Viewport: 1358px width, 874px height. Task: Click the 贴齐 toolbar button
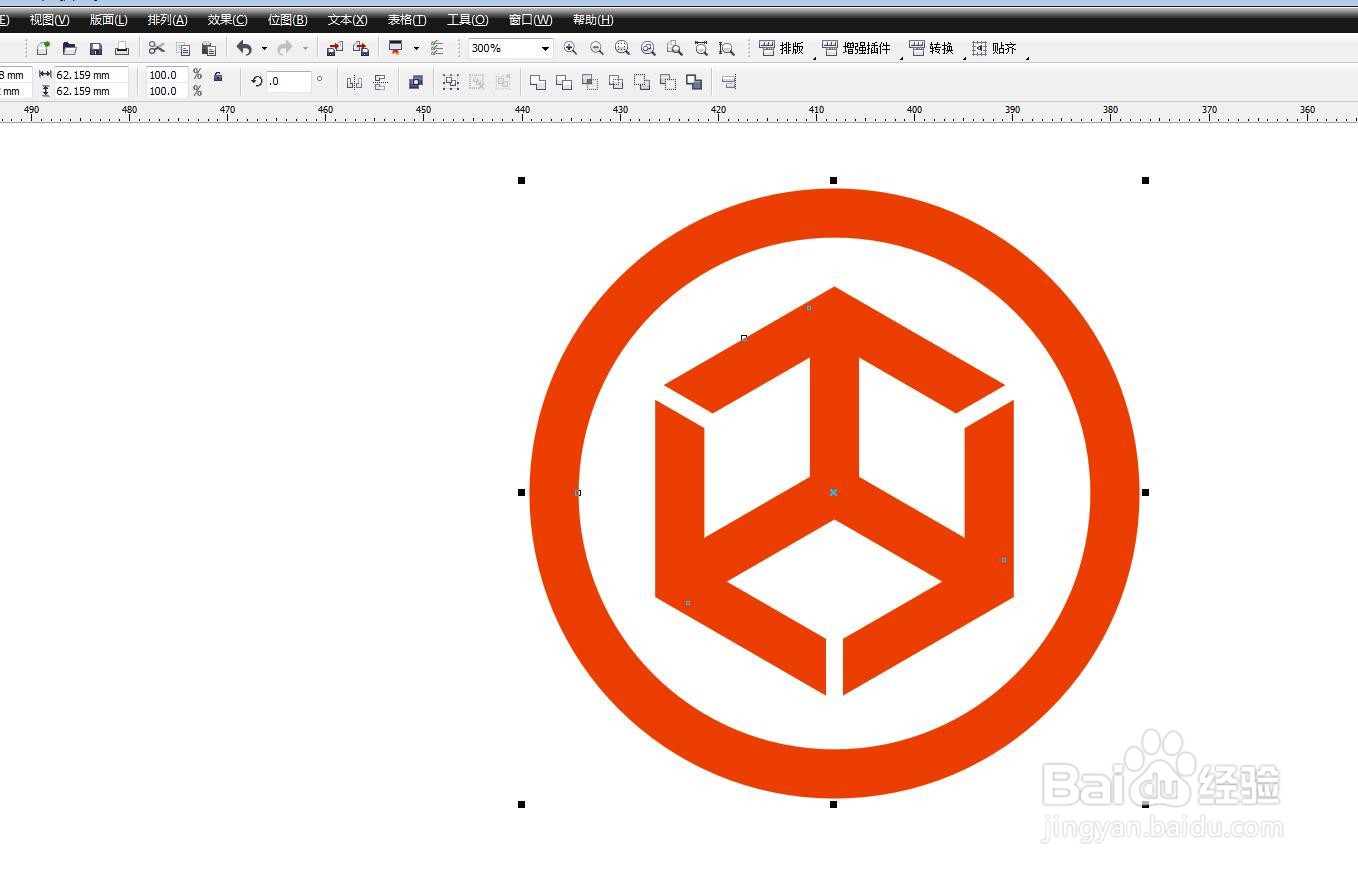(x=995, y=48)
